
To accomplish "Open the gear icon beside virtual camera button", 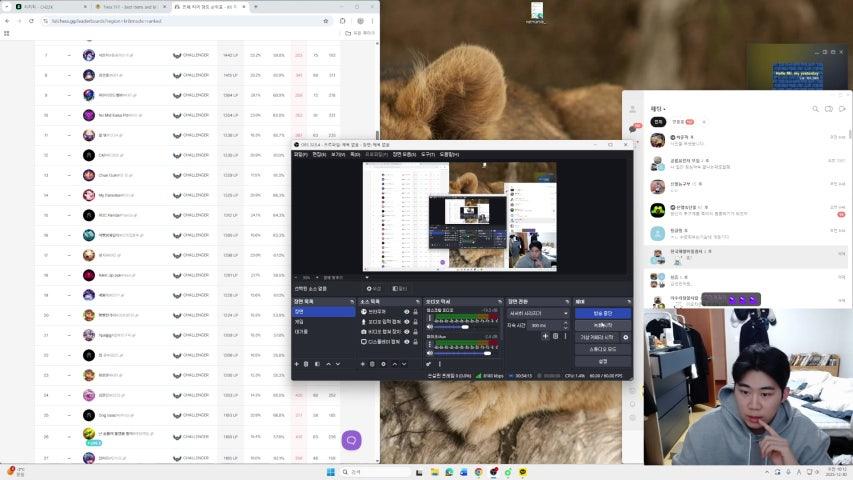I will (626, 337).
